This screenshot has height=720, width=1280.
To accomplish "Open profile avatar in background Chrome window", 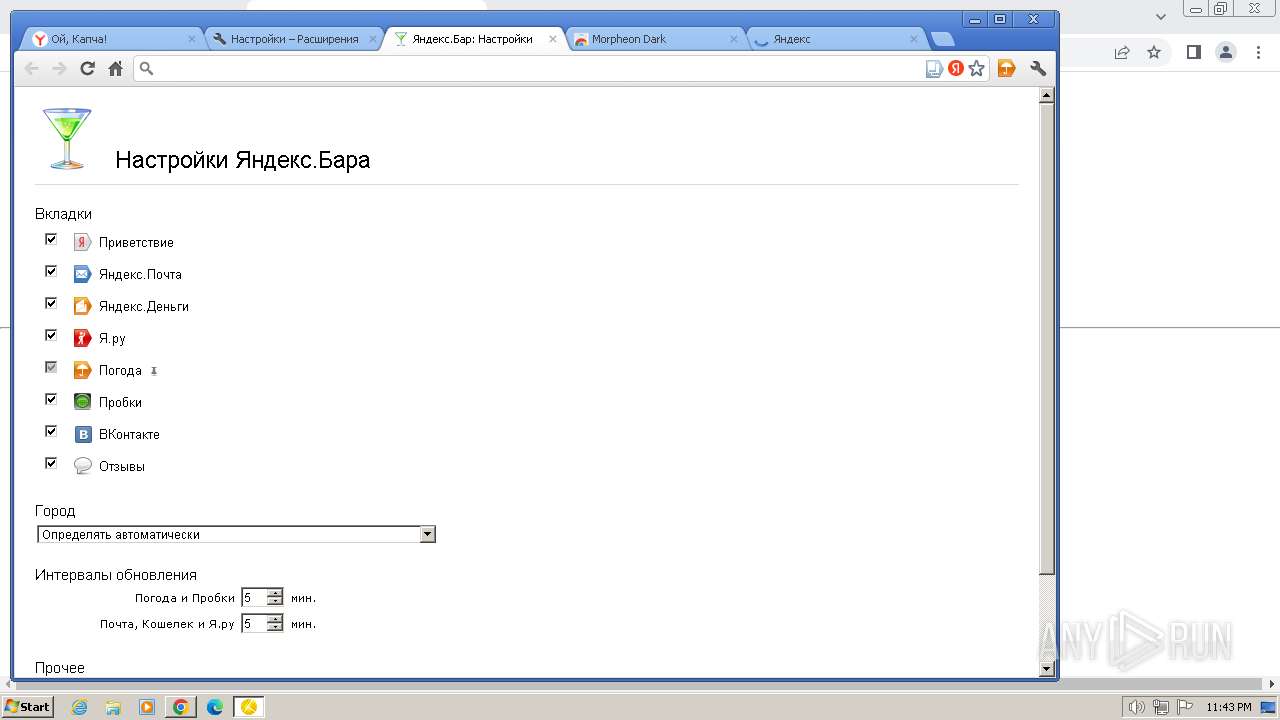I will point(1226,52).
